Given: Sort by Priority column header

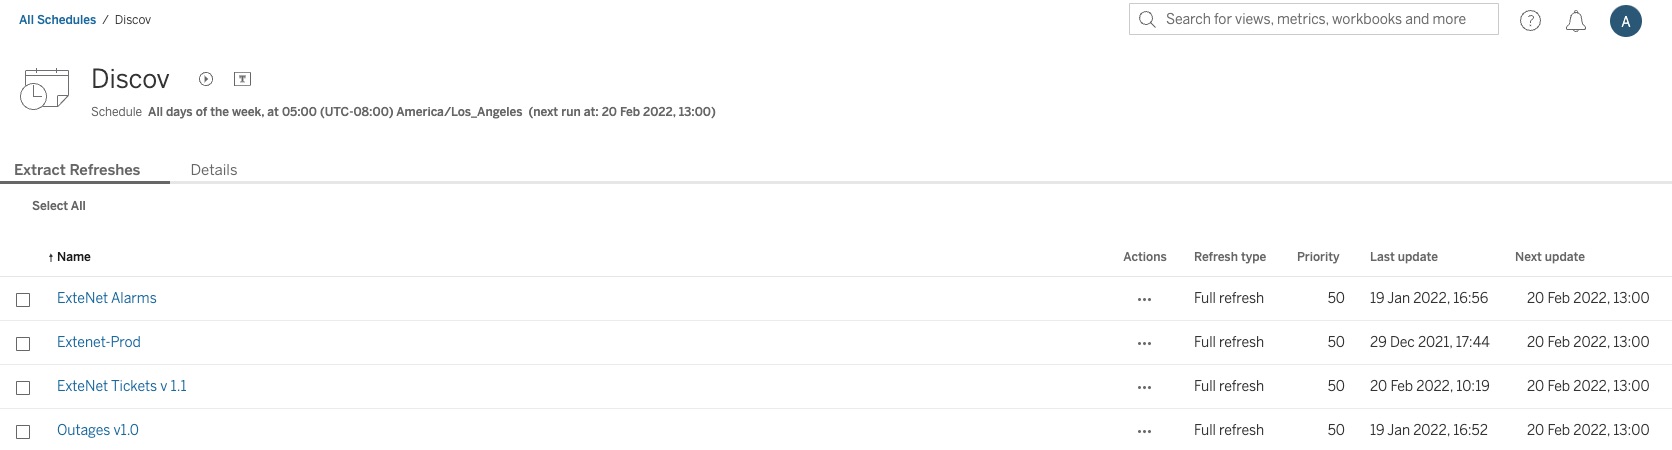Looking at the screenshot, I should 1317,257.
